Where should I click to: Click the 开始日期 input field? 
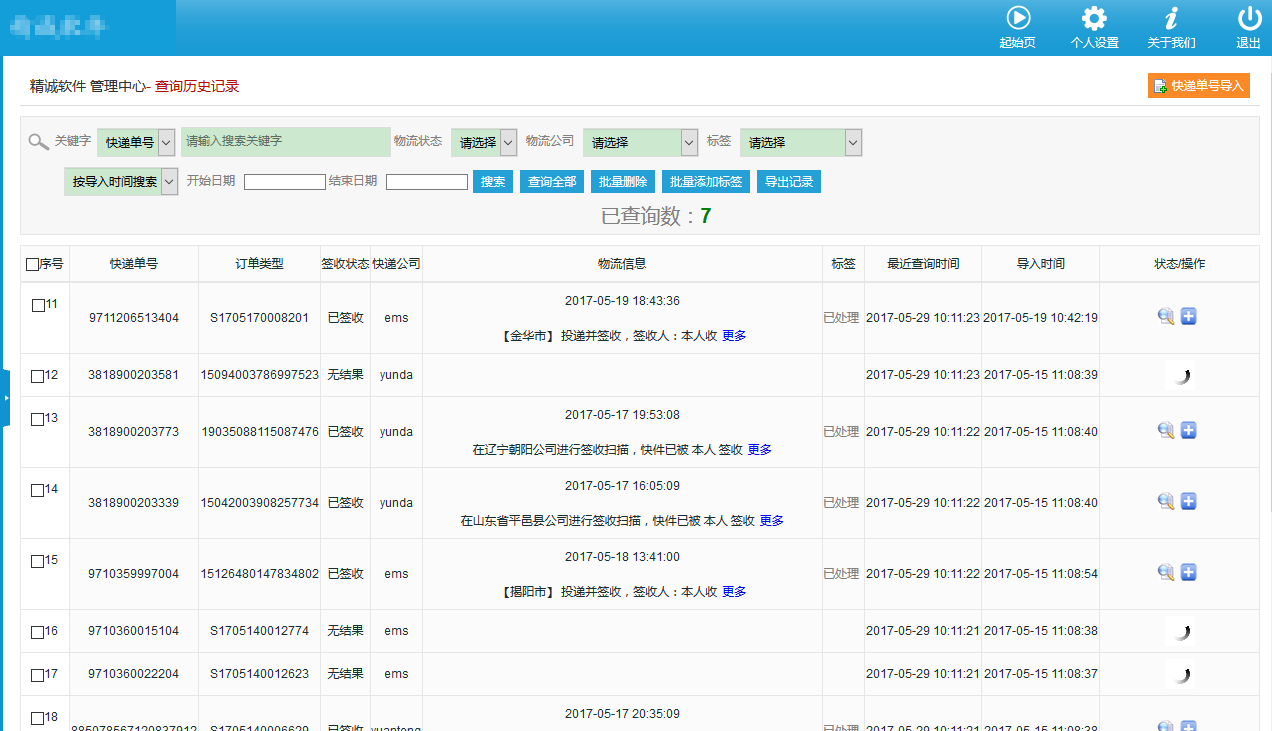tap(285, 182)
